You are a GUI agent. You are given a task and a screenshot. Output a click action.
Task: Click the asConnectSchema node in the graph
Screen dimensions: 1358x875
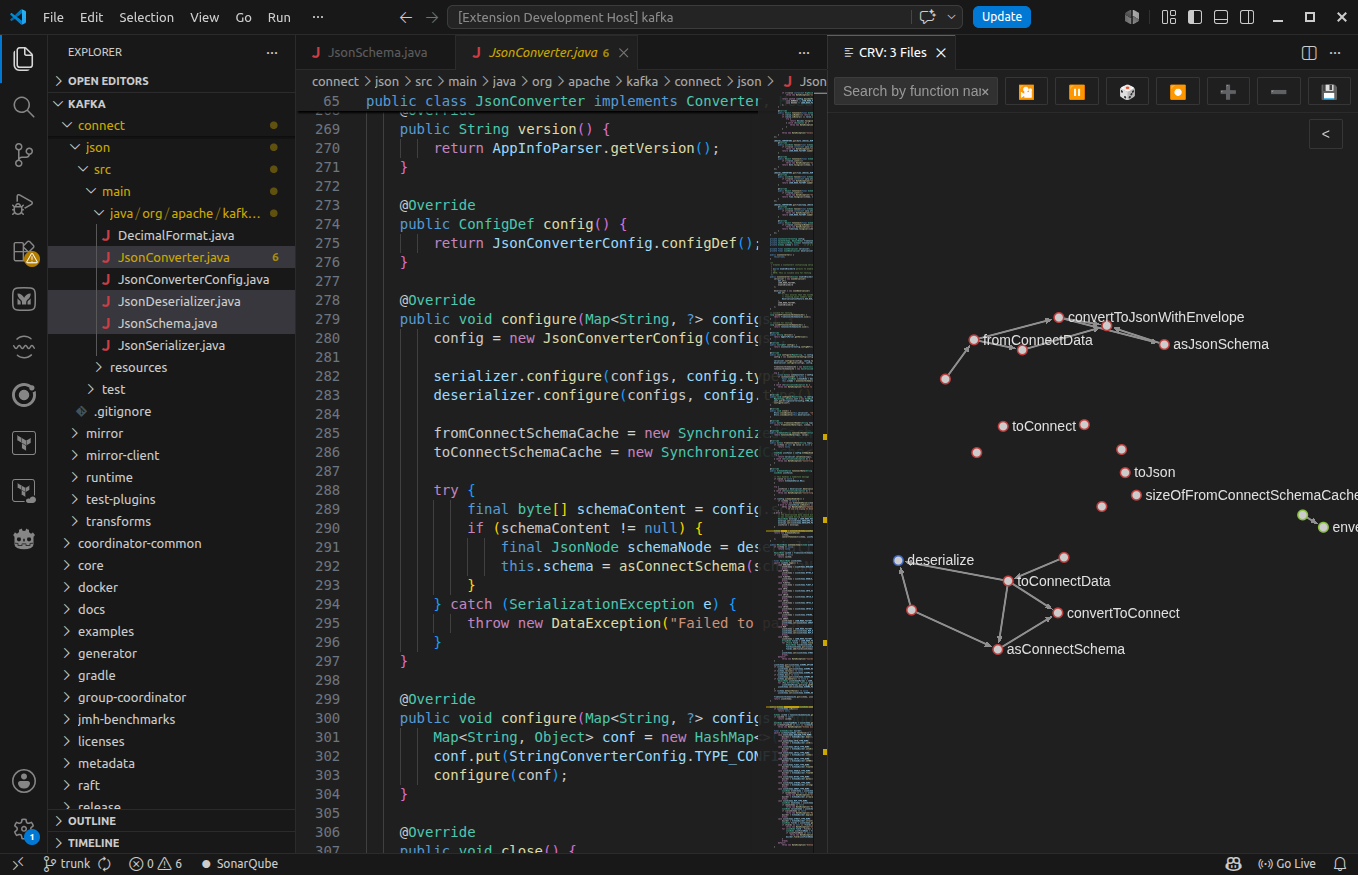[x=998, y=650]
